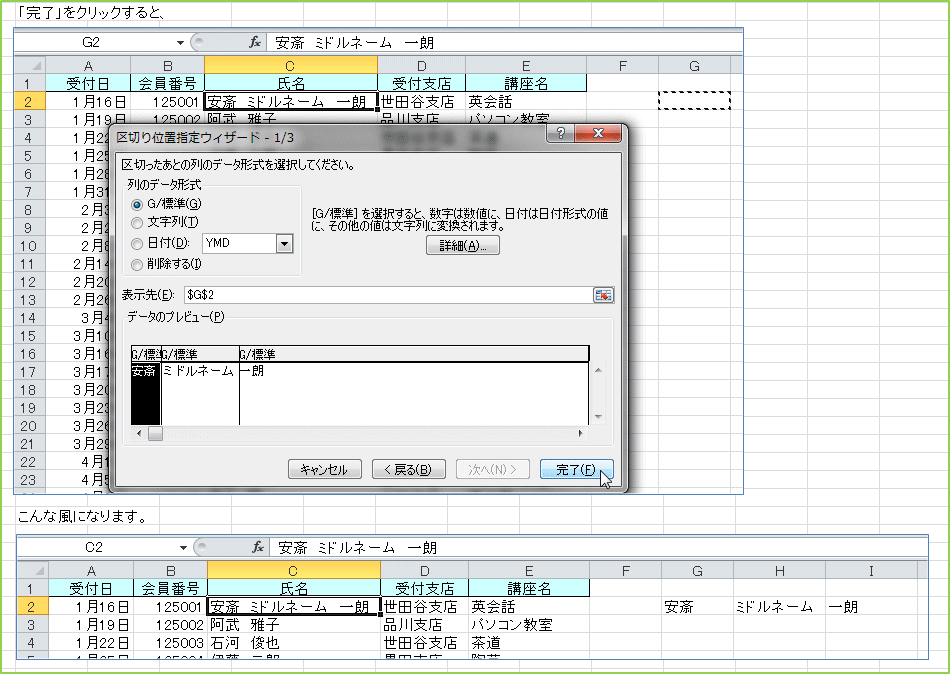This screenshot has height=674, width=950.
Task: Select the 文字列 radio button
Action: tap(137, 223)
